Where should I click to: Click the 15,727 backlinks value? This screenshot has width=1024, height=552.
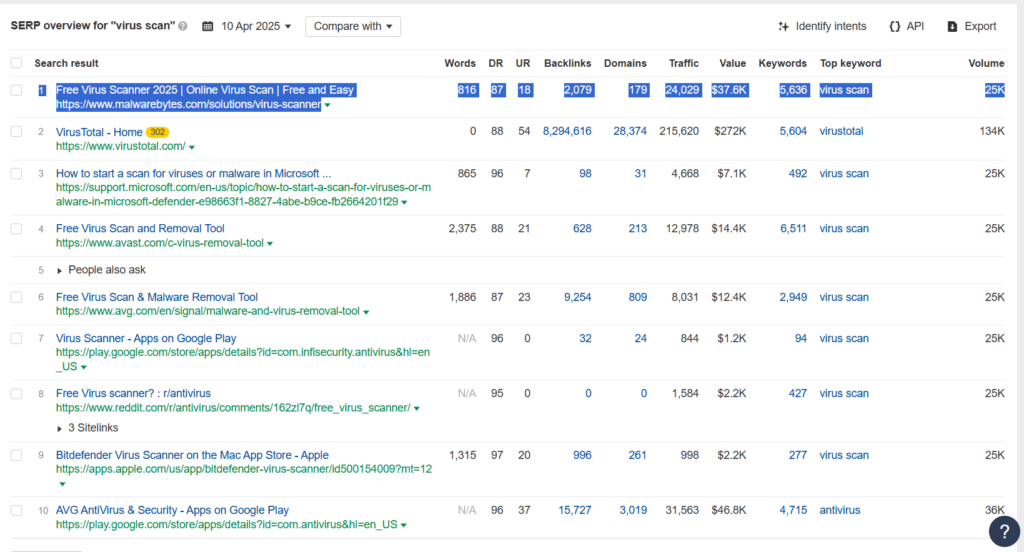[575, 510]
